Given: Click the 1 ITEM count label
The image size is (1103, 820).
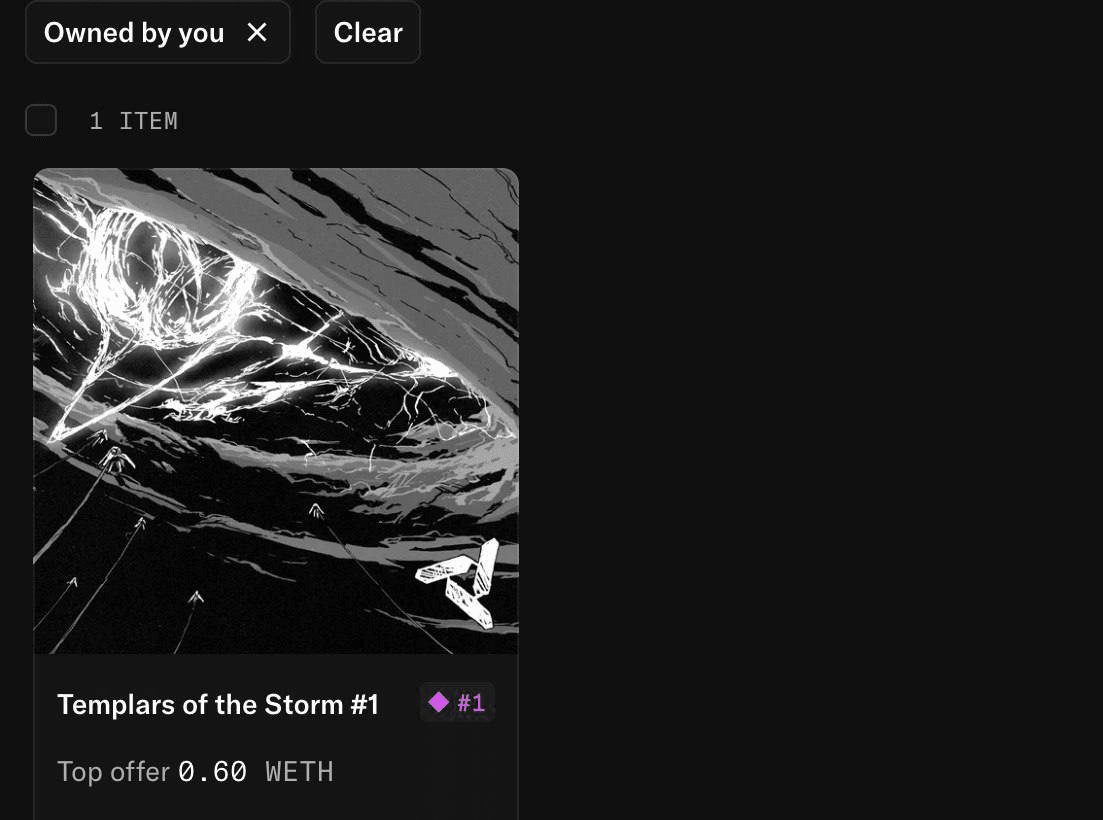Looking at the screenshot, I should click(x=134, y=121).
